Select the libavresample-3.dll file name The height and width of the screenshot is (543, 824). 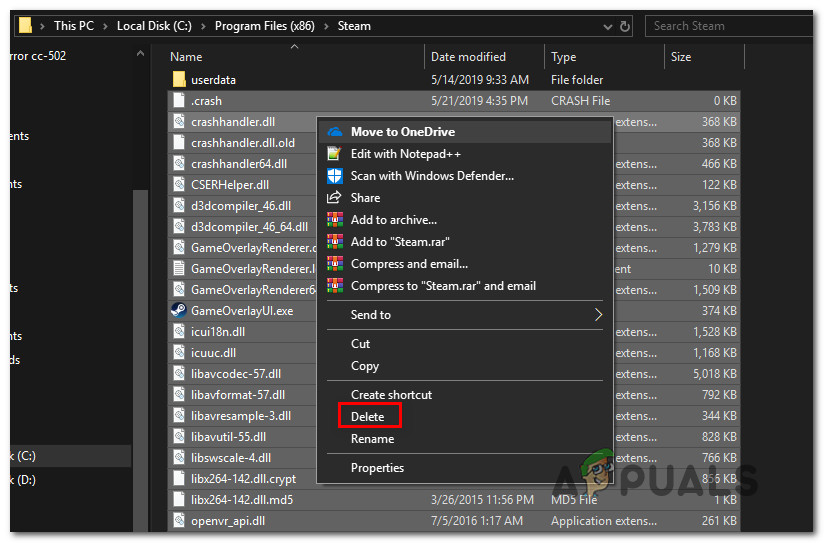point(241,416)
